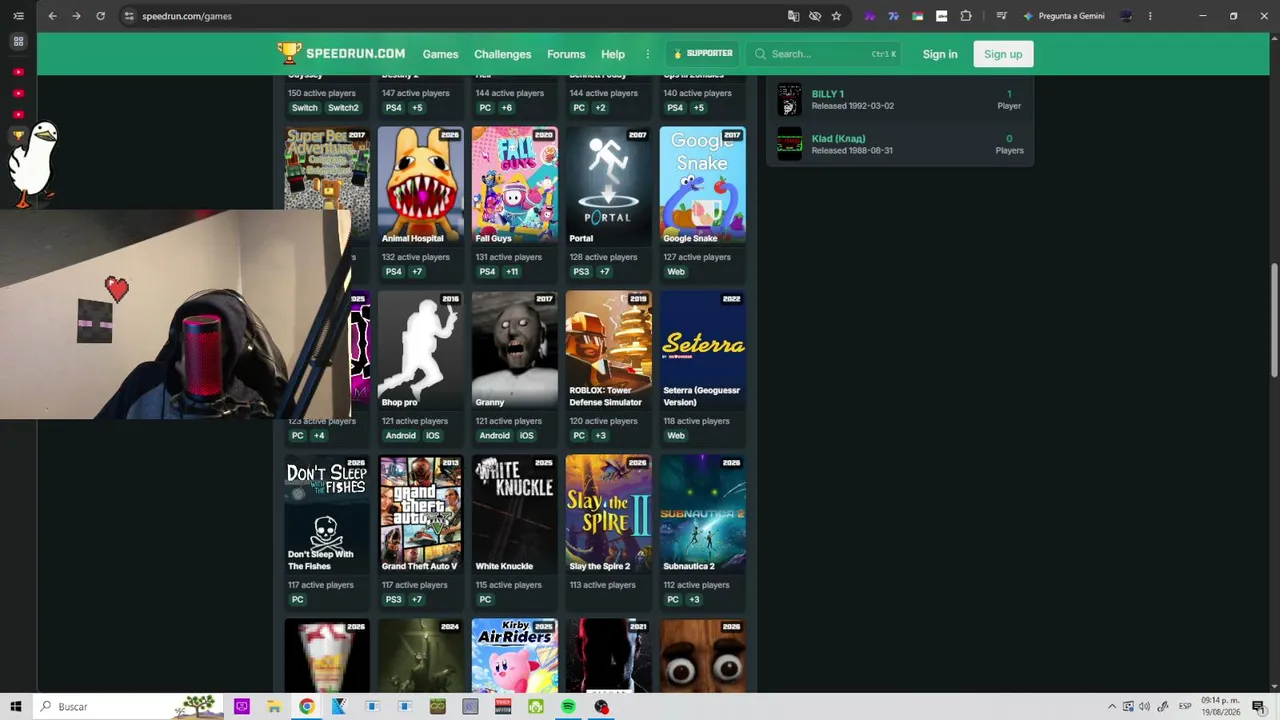The width and height of the screenshot is (1280, 720).
Task: Go back in browser history
Action: coord(52,16)
